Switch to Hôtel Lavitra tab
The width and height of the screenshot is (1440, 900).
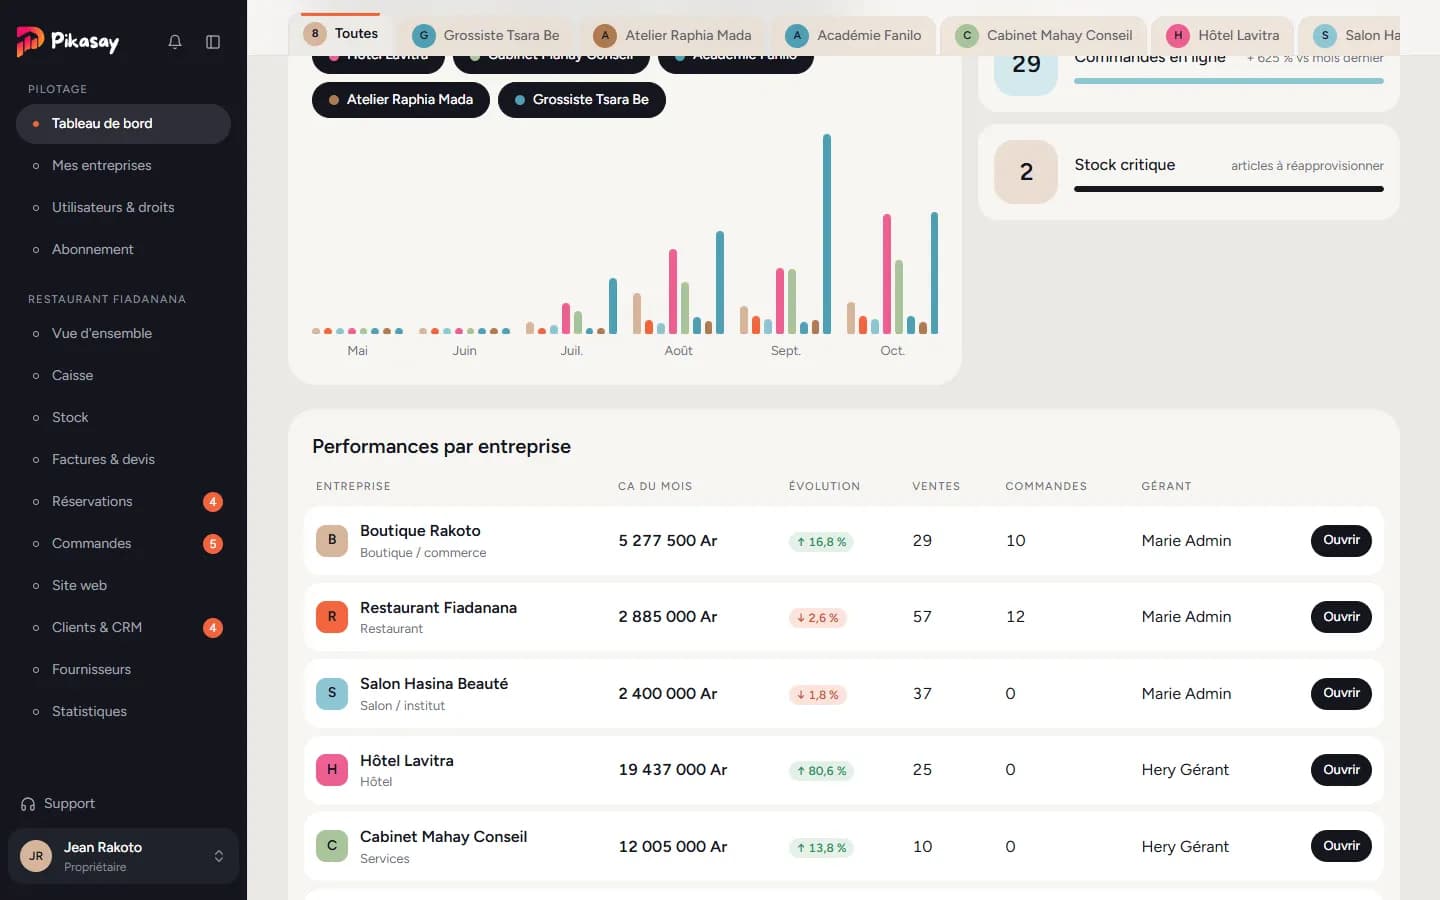click(1223, 35)
